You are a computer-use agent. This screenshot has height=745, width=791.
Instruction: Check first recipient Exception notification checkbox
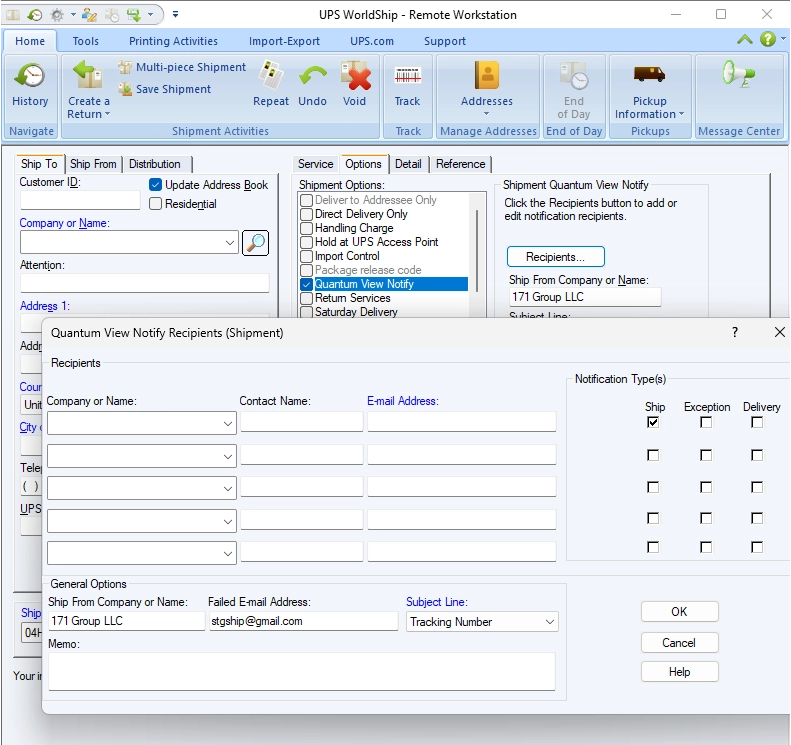706,422
